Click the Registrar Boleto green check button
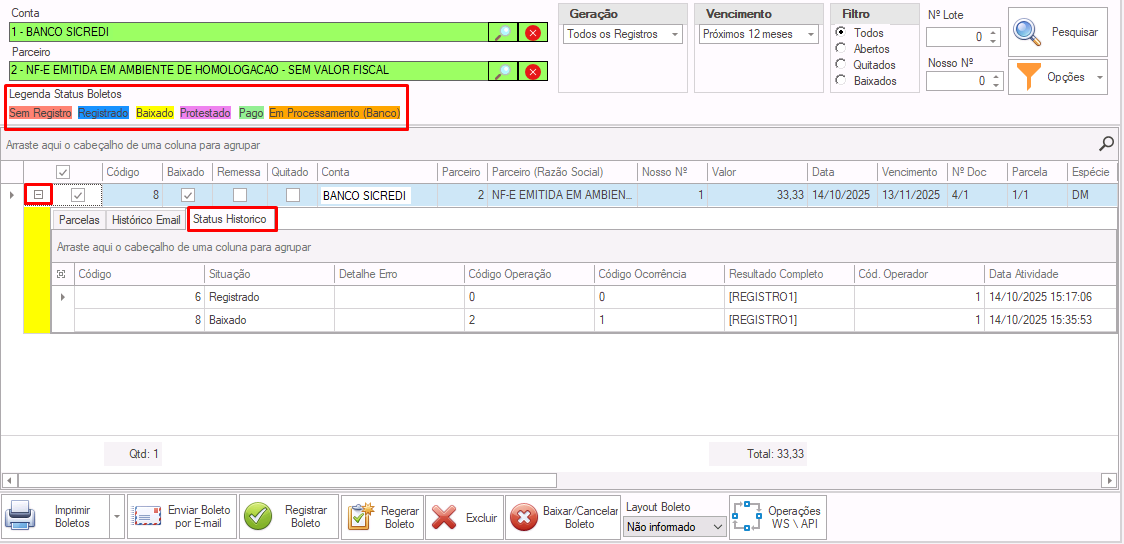 coord(288,517)
